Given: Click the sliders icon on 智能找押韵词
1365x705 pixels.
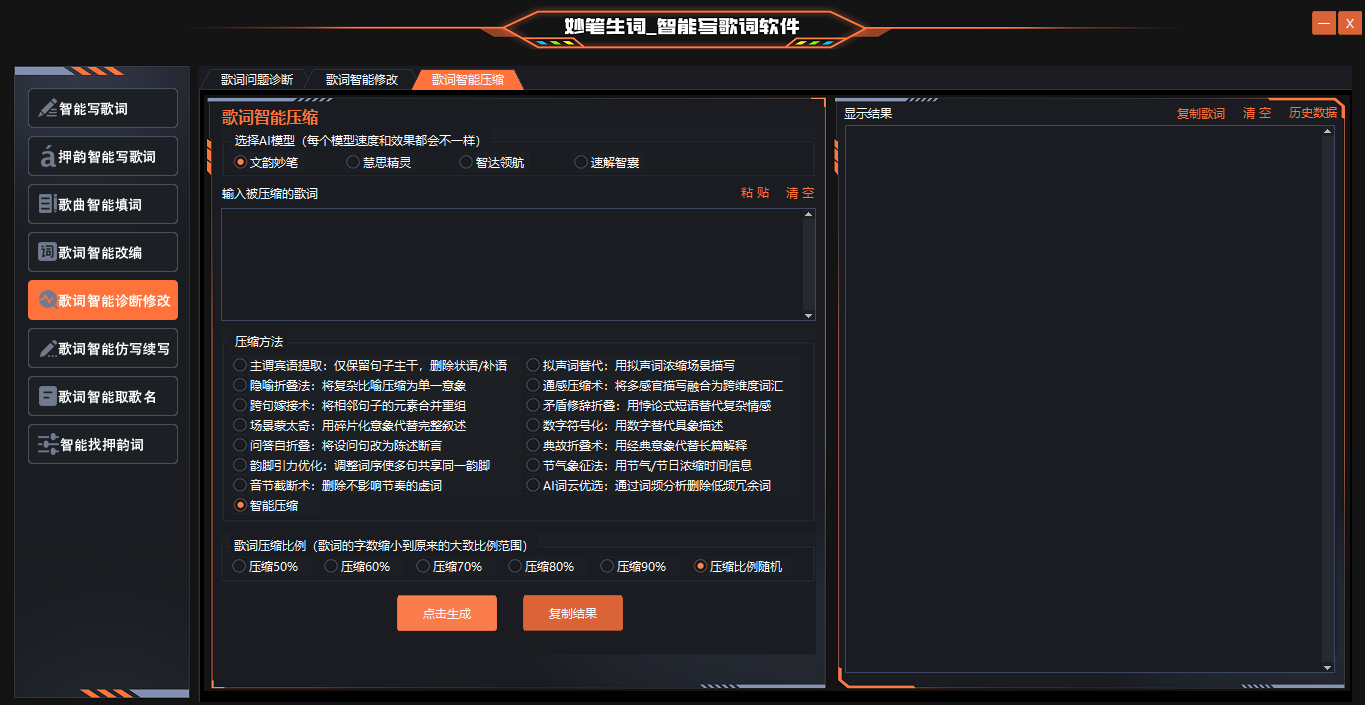Looking at the screenshot, I should [x=47, y=444].
